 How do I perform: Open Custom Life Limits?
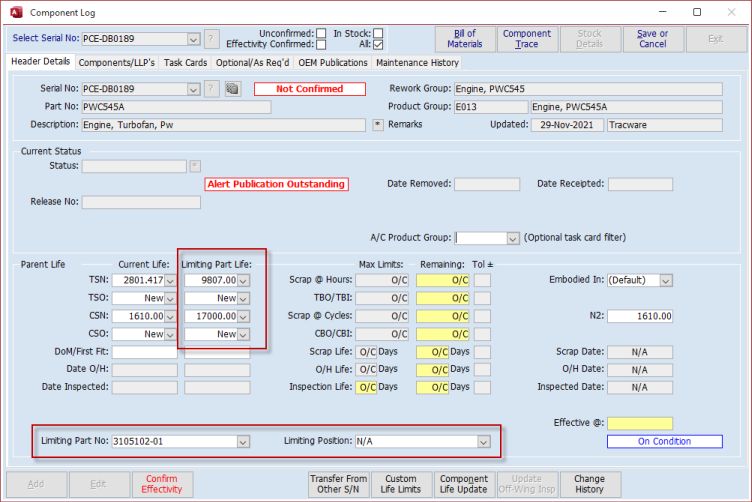coord(400,484)
